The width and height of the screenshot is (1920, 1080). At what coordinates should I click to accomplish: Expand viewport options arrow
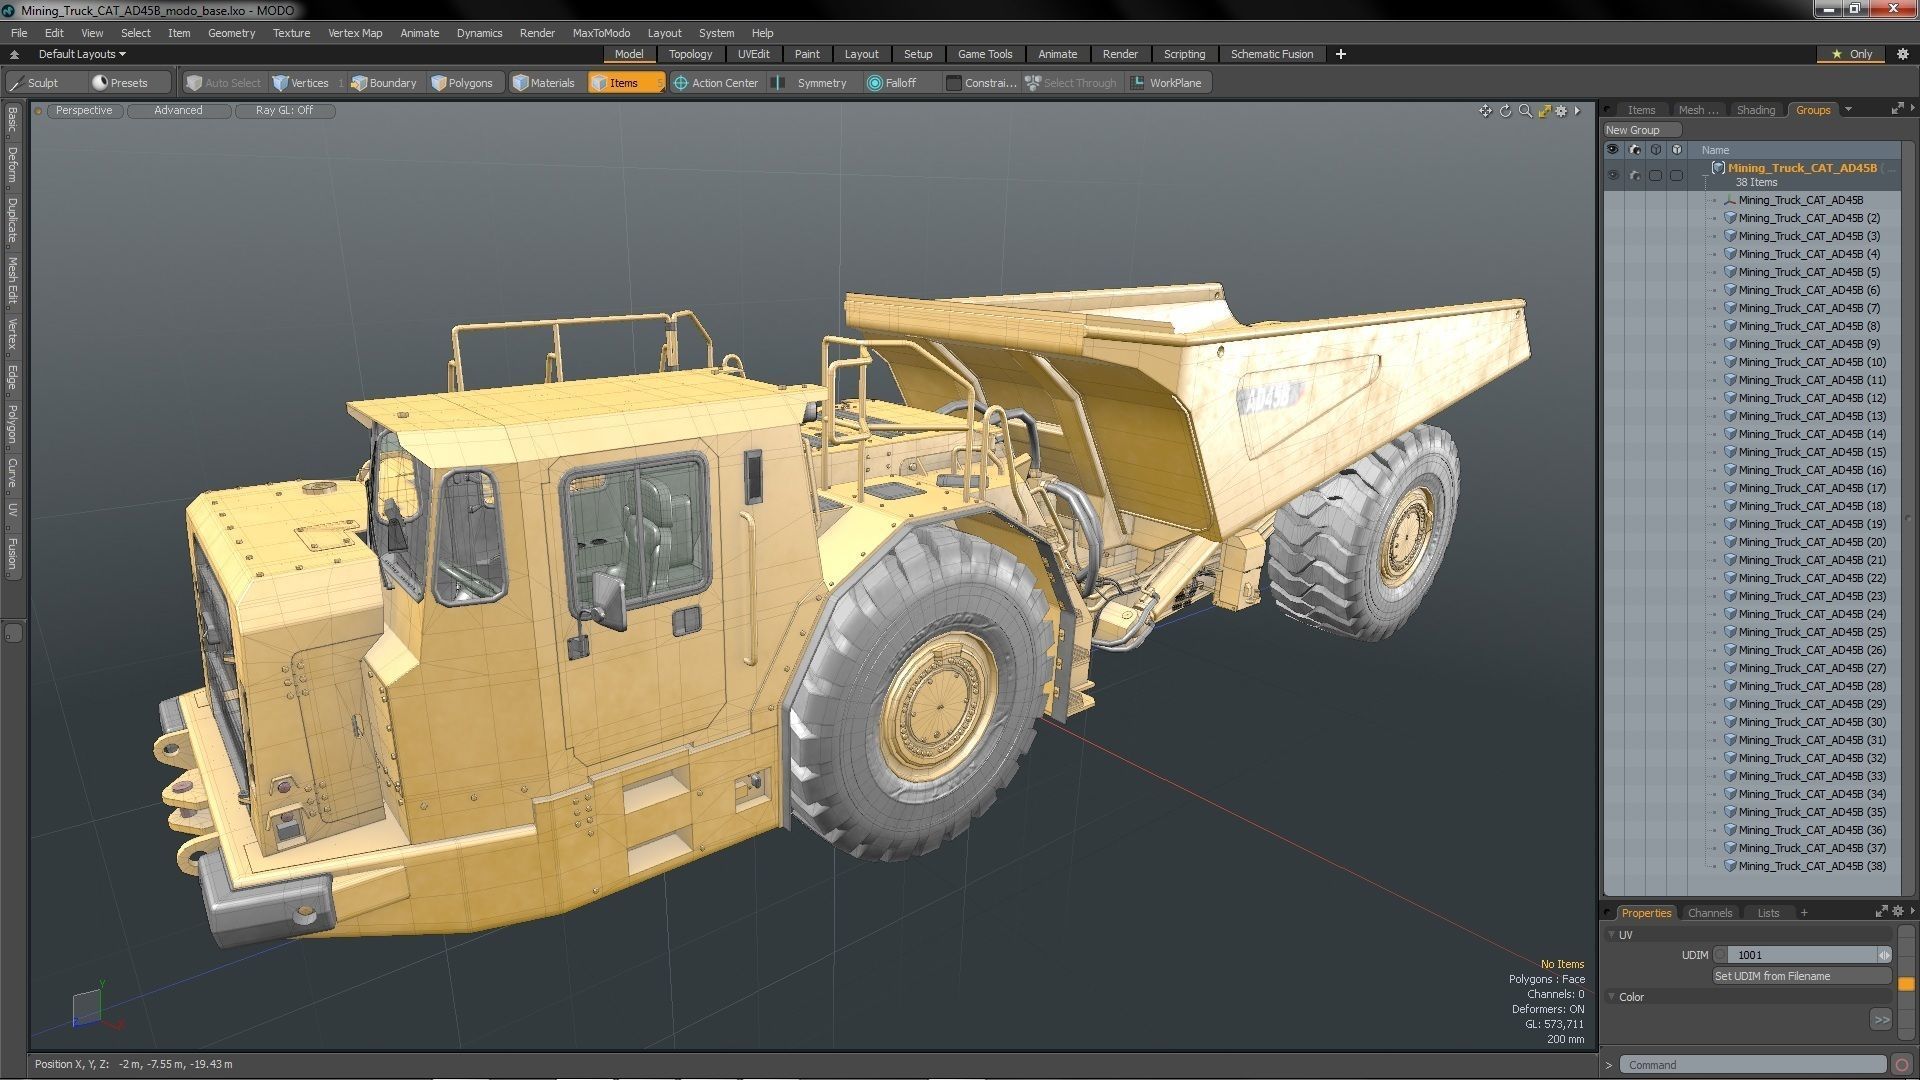[1578, 111]
